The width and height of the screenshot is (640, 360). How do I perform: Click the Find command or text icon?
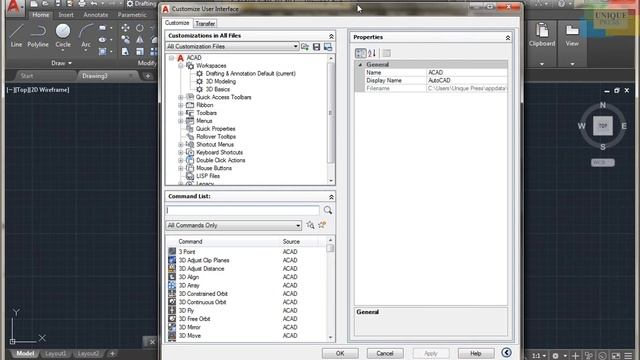click(310, 225)
